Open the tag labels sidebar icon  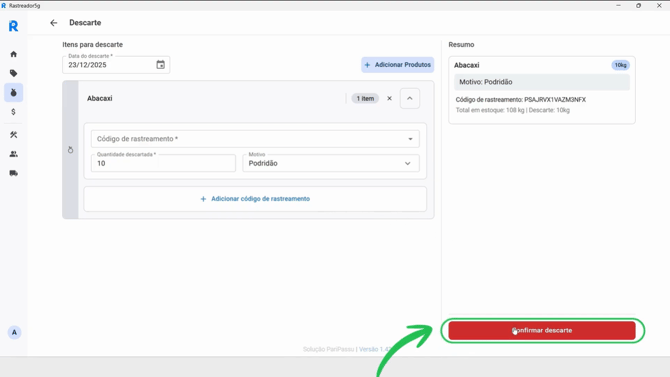14,74
